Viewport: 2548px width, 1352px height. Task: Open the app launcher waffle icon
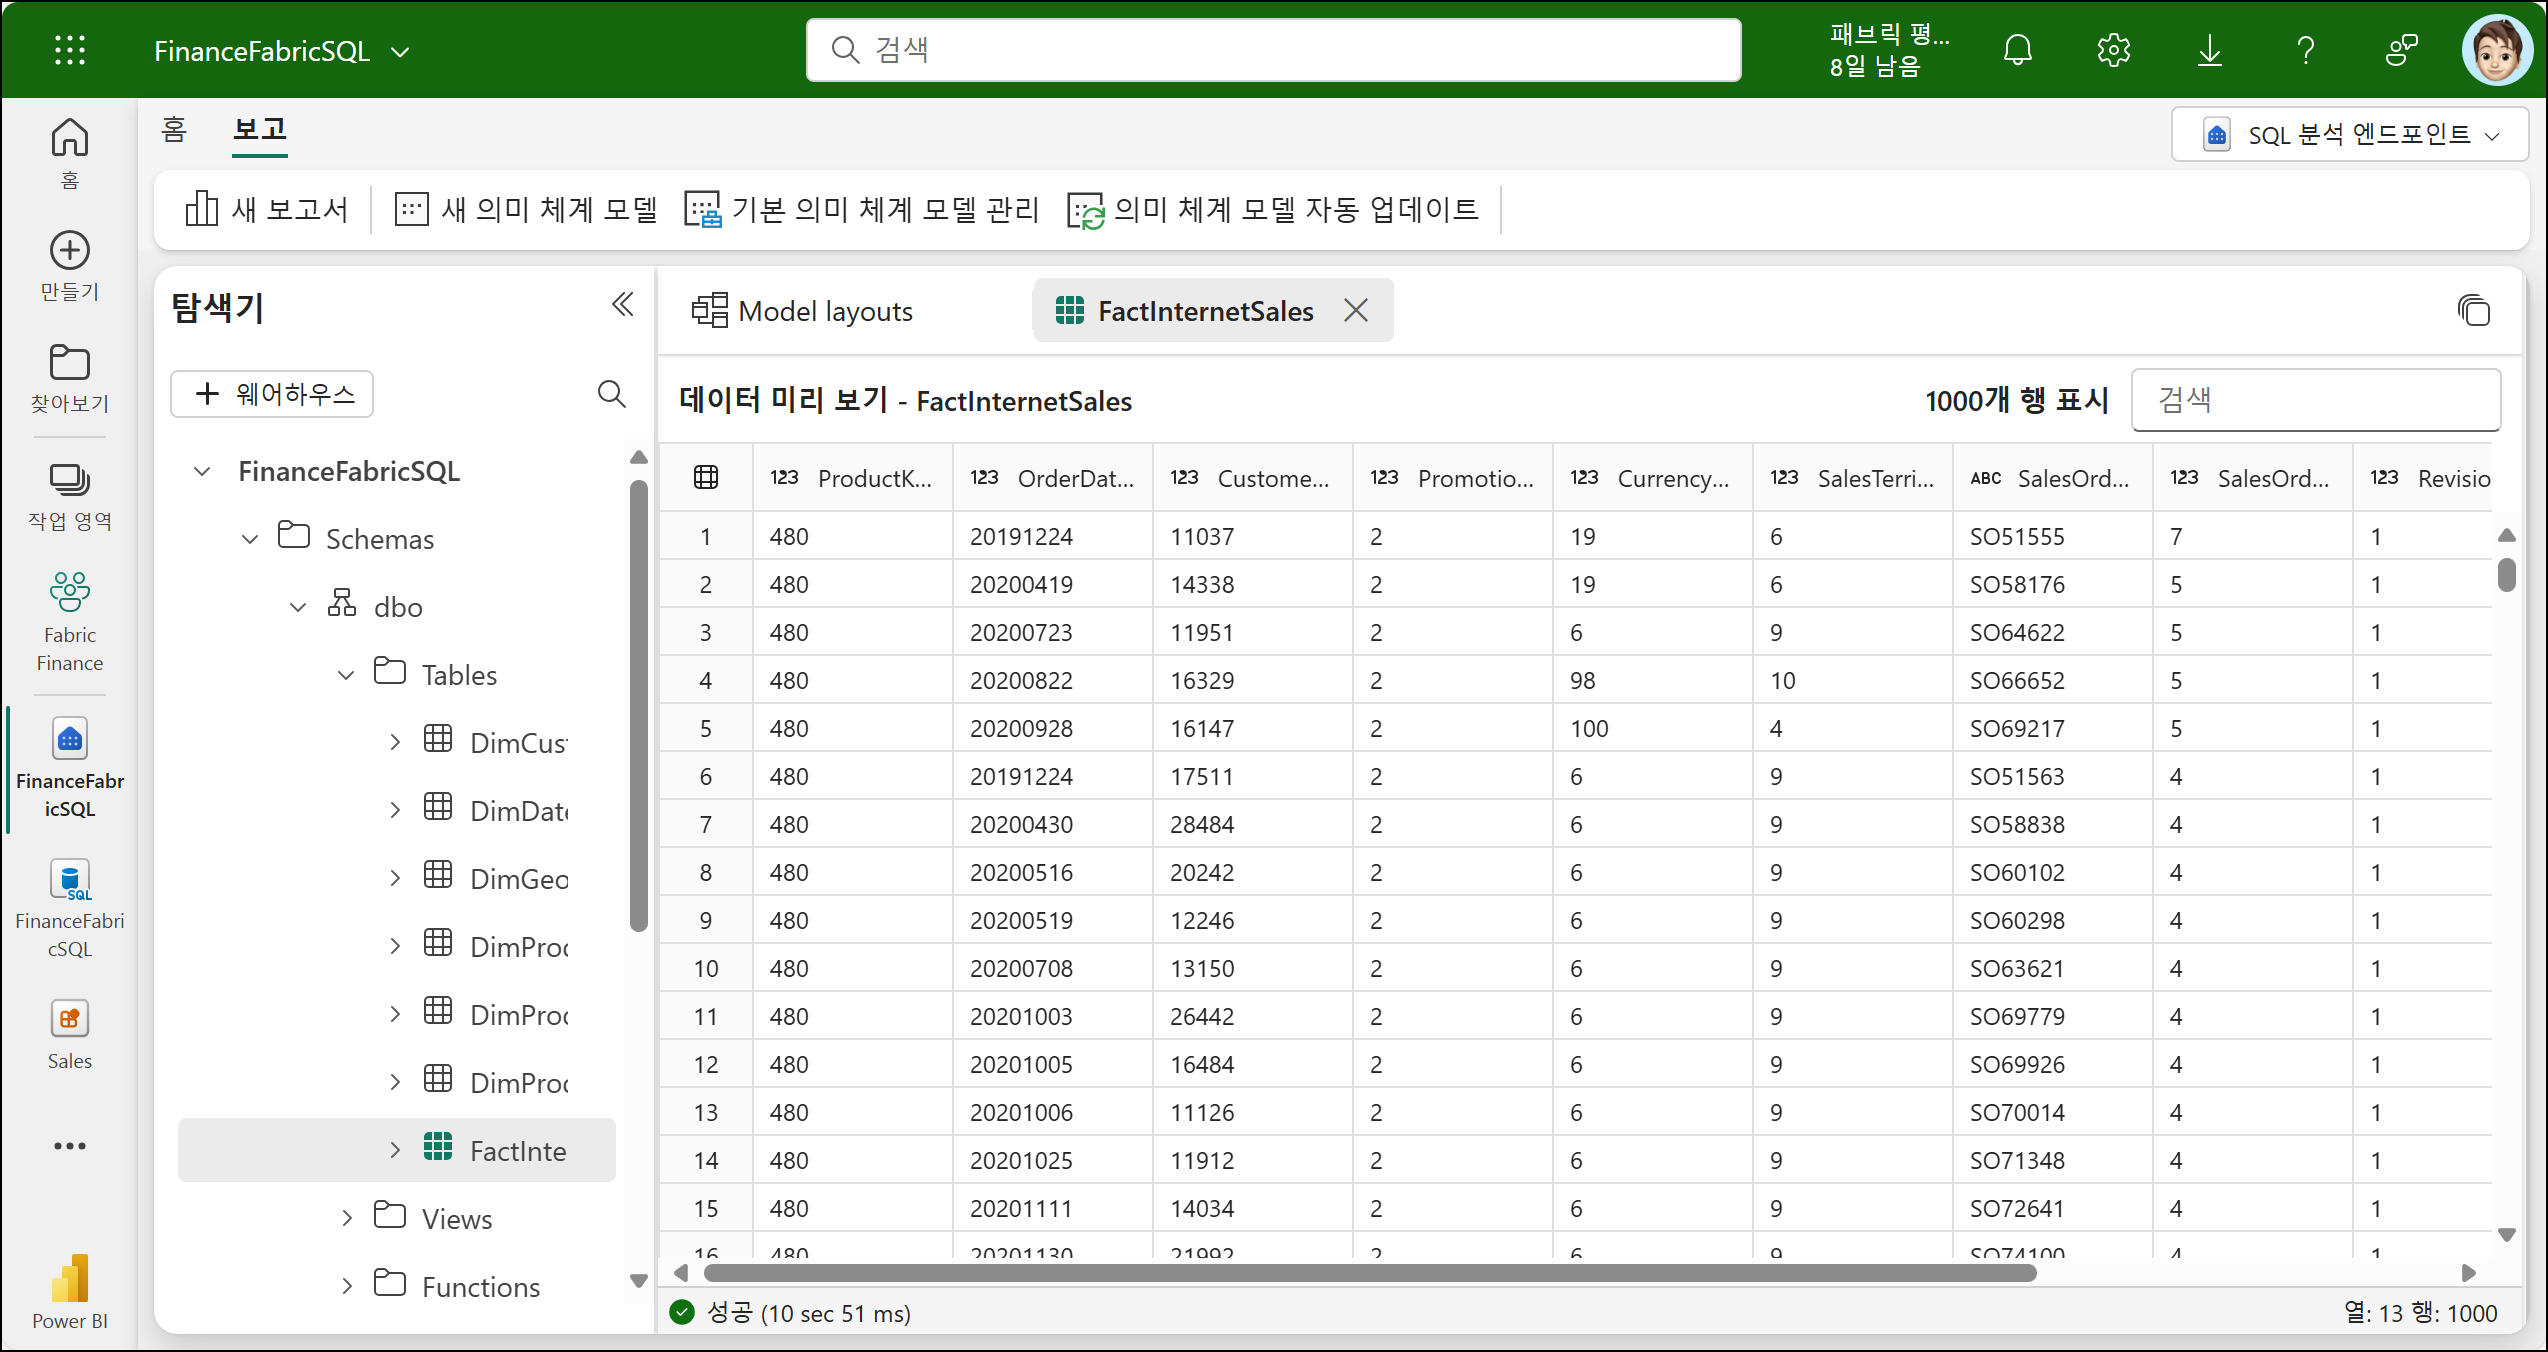coord(70,50)
